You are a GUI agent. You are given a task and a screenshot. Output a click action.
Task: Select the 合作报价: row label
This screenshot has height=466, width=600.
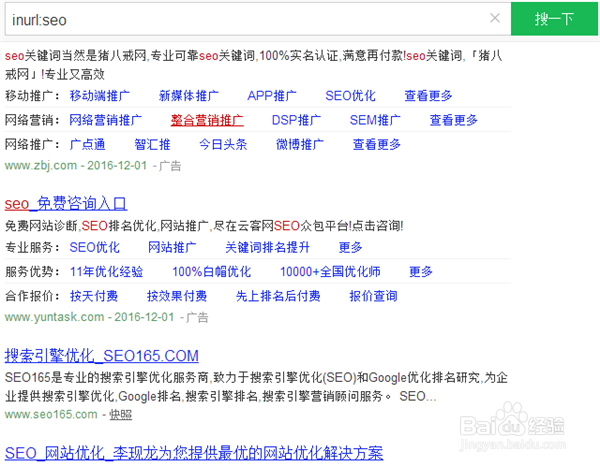[33, 296]
